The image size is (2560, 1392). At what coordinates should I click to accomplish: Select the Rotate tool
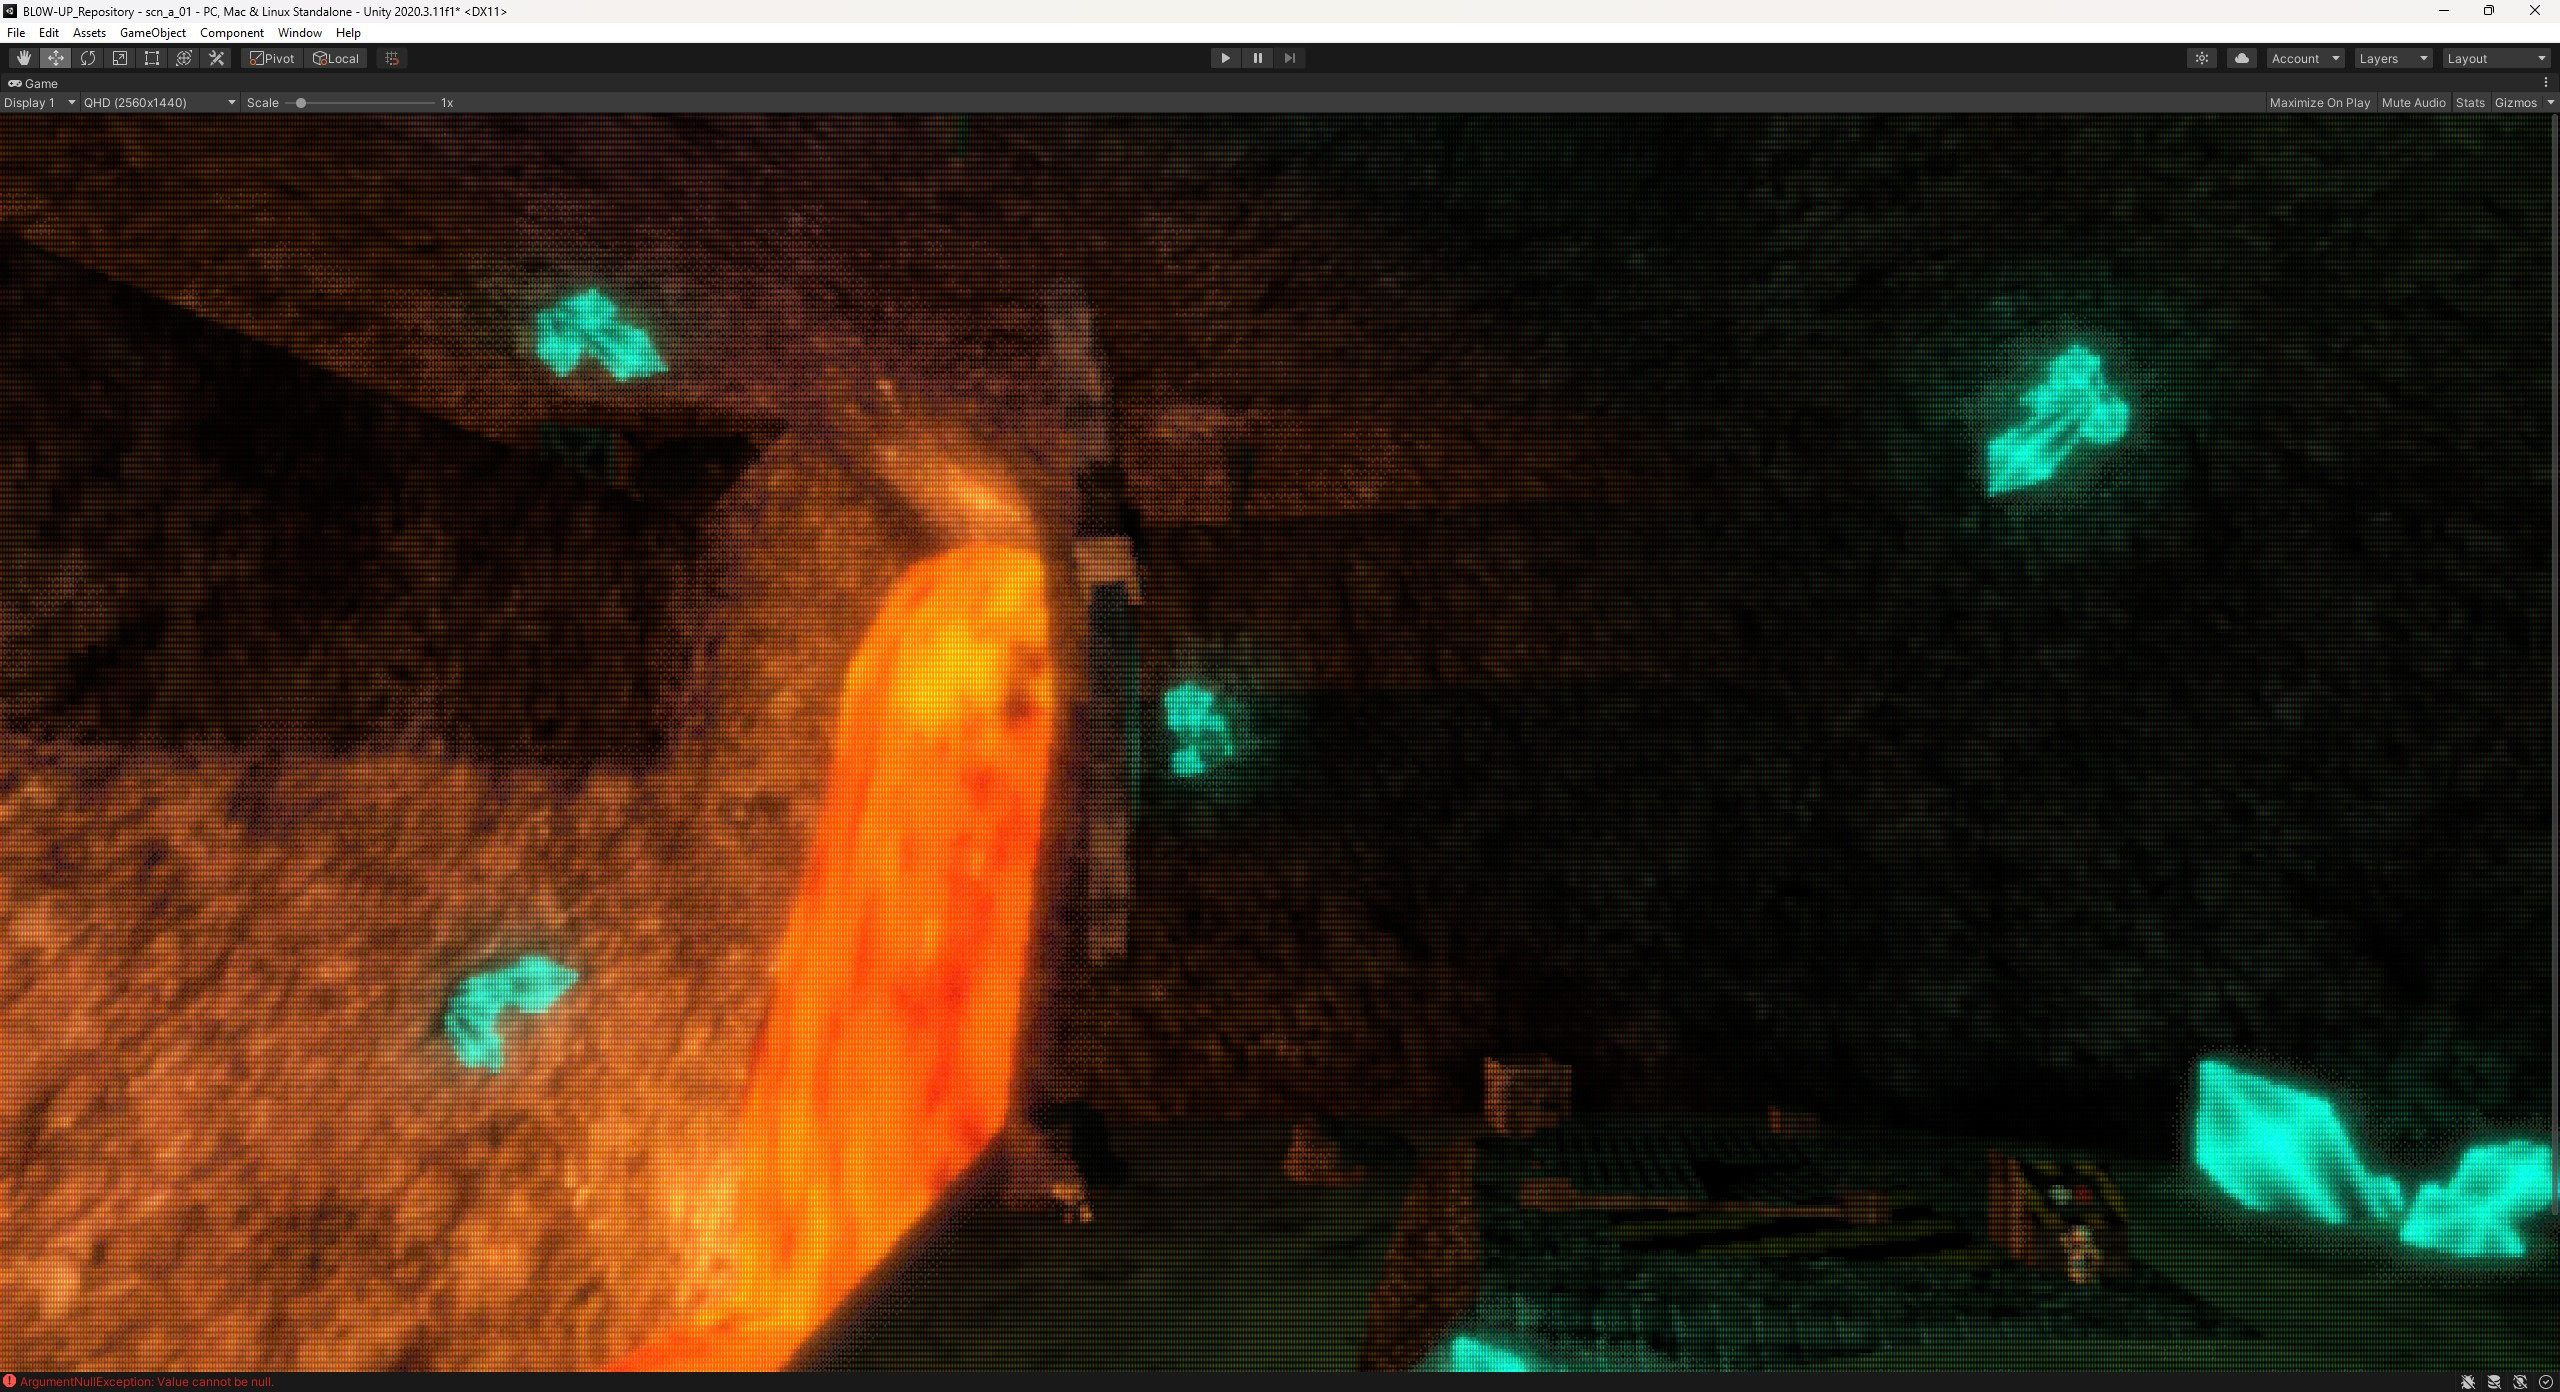coord(88,58)
